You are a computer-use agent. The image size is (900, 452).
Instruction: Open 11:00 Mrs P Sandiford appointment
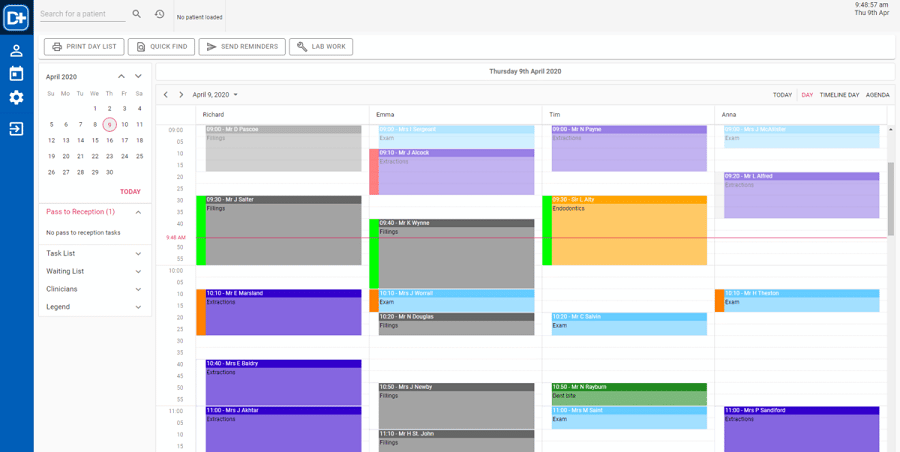pos(801,429)
